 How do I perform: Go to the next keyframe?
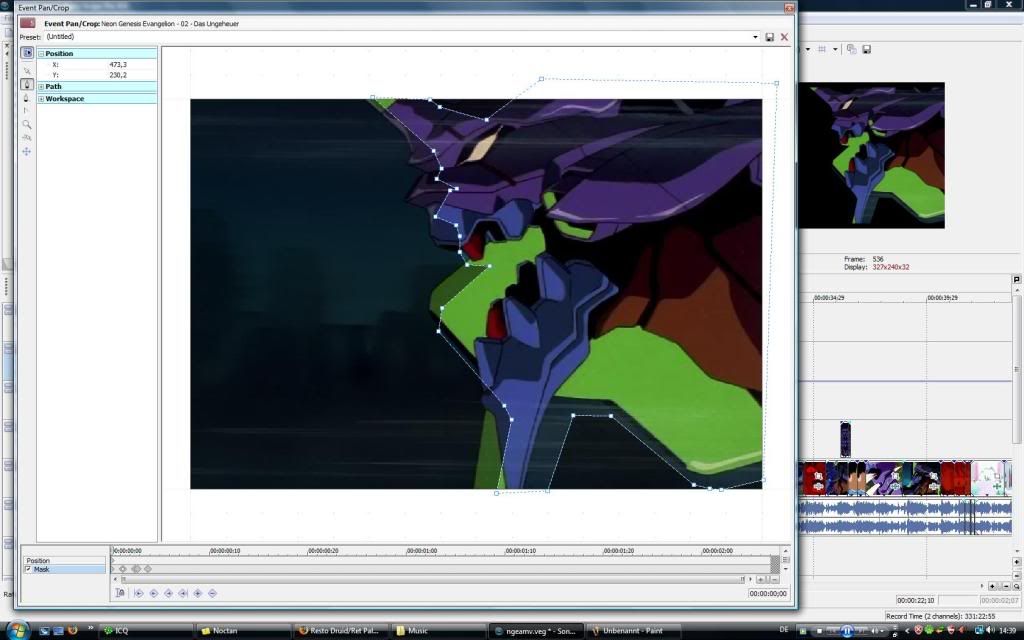tap(168, 593)
